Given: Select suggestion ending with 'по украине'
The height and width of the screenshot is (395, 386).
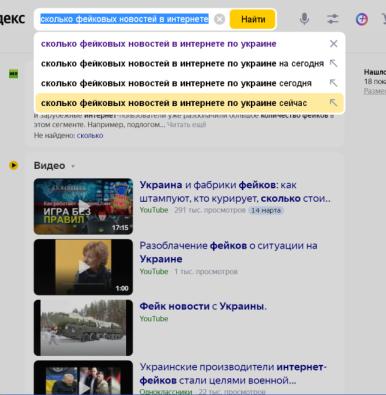Looking at the screenshot, I should coord(158,44).
